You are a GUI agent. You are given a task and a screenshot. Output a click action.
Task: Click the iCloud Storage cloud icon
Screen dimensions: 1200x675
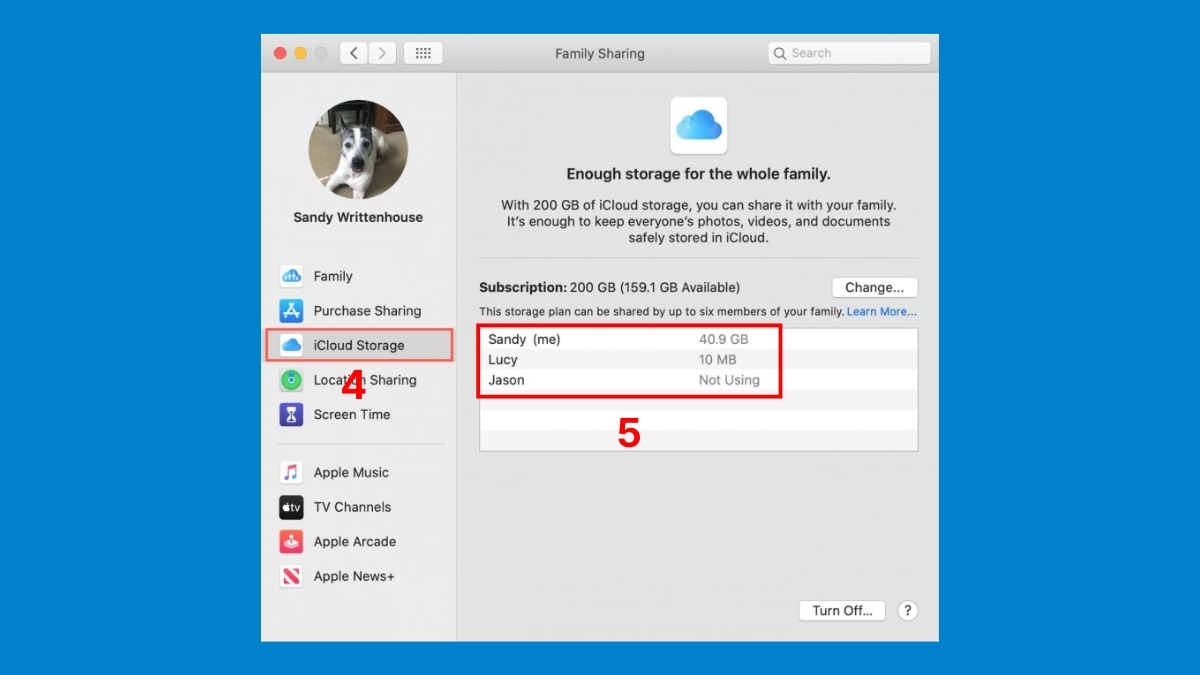pyautogui.click(x=291, y=345)
